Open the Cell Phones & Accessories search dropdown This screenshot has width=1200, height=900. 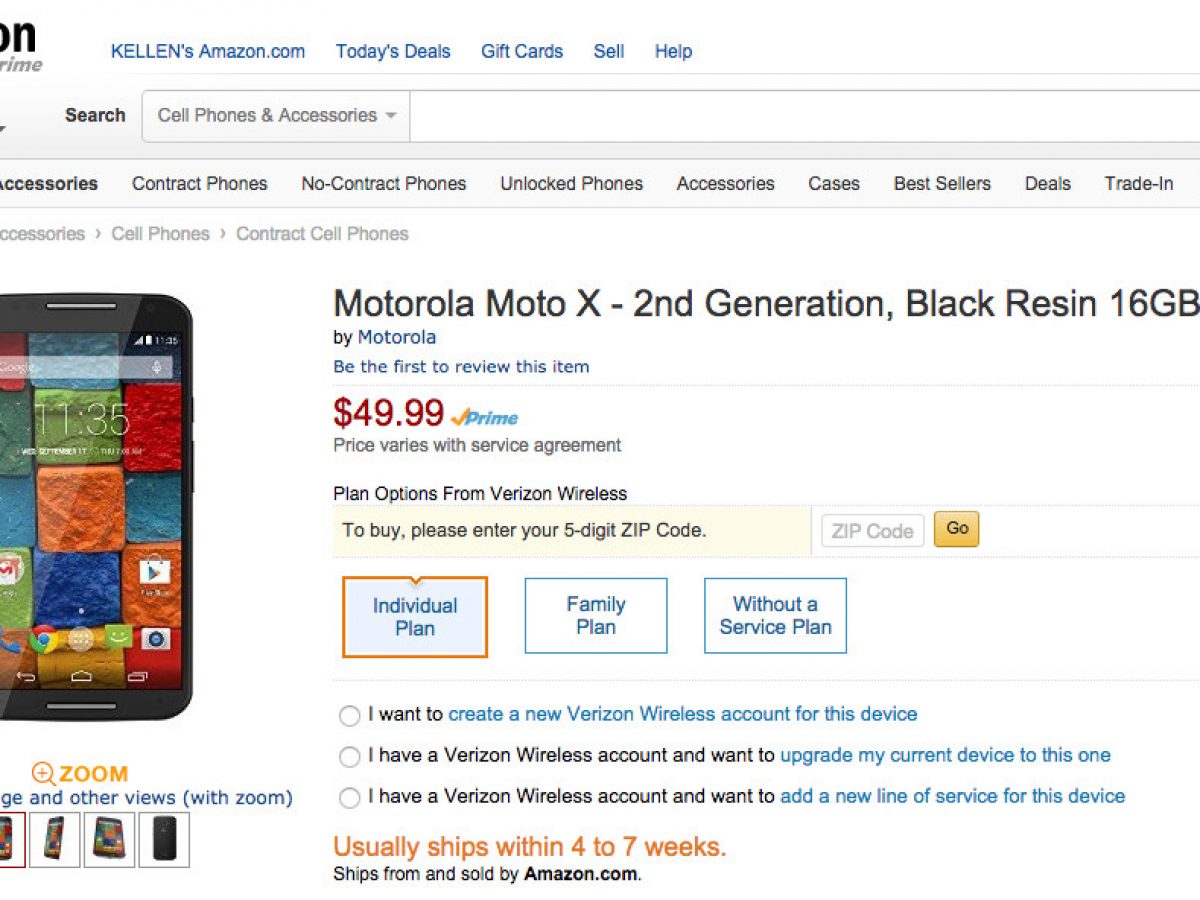pyautogui.click(x=276, y=115)
